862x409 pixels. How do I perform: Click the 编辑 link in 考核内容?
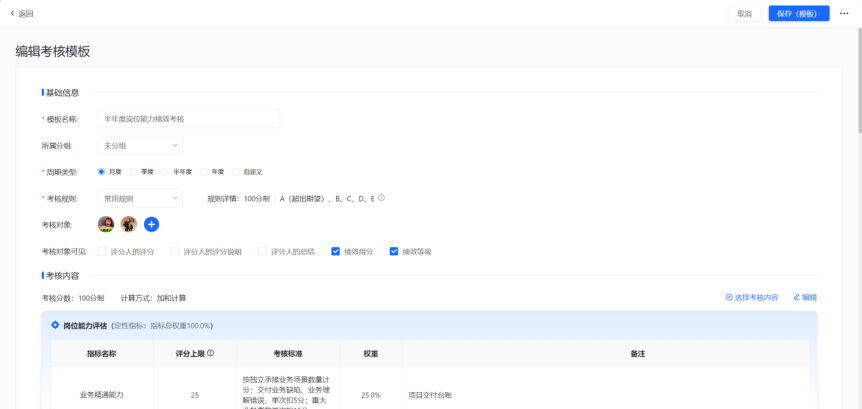coord(805,297)
